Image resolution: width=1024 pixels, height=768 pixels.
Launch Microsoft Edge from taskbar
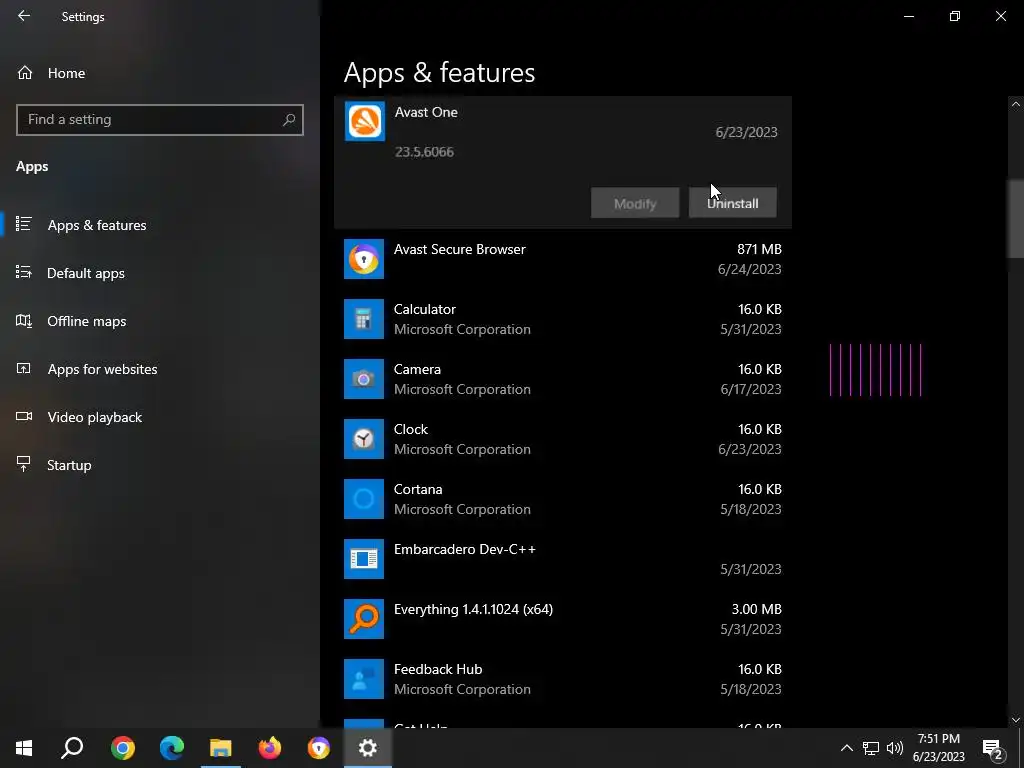point(172,748)
